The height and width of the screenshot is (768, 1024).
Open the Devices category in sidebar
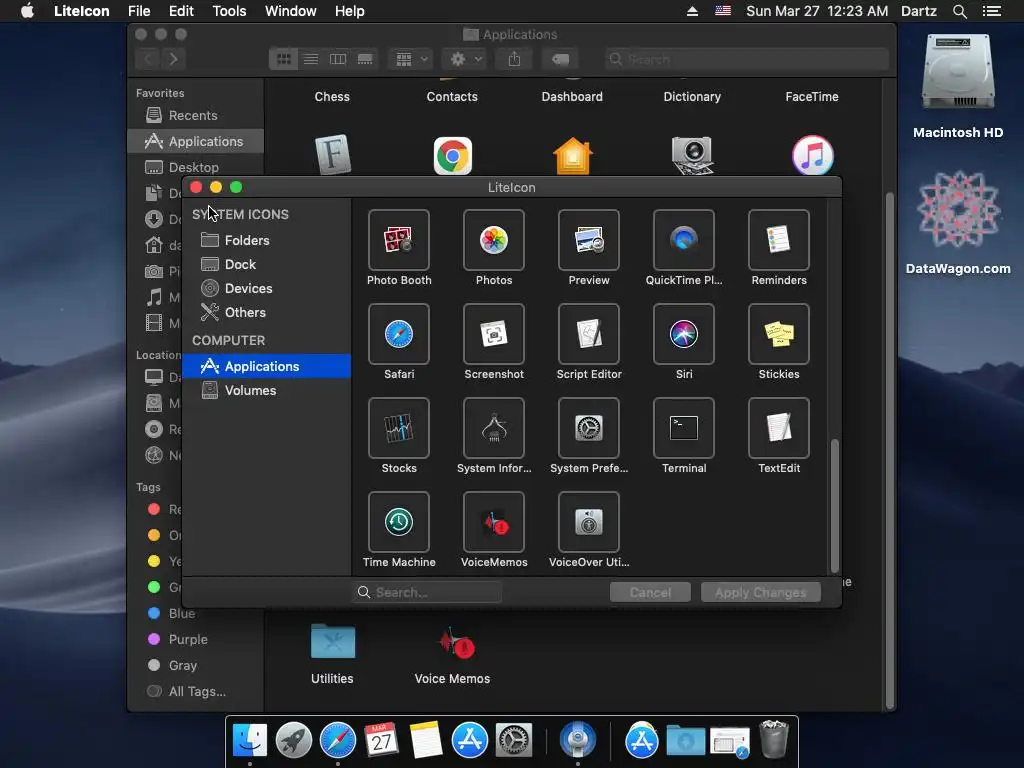click(266, 289)
